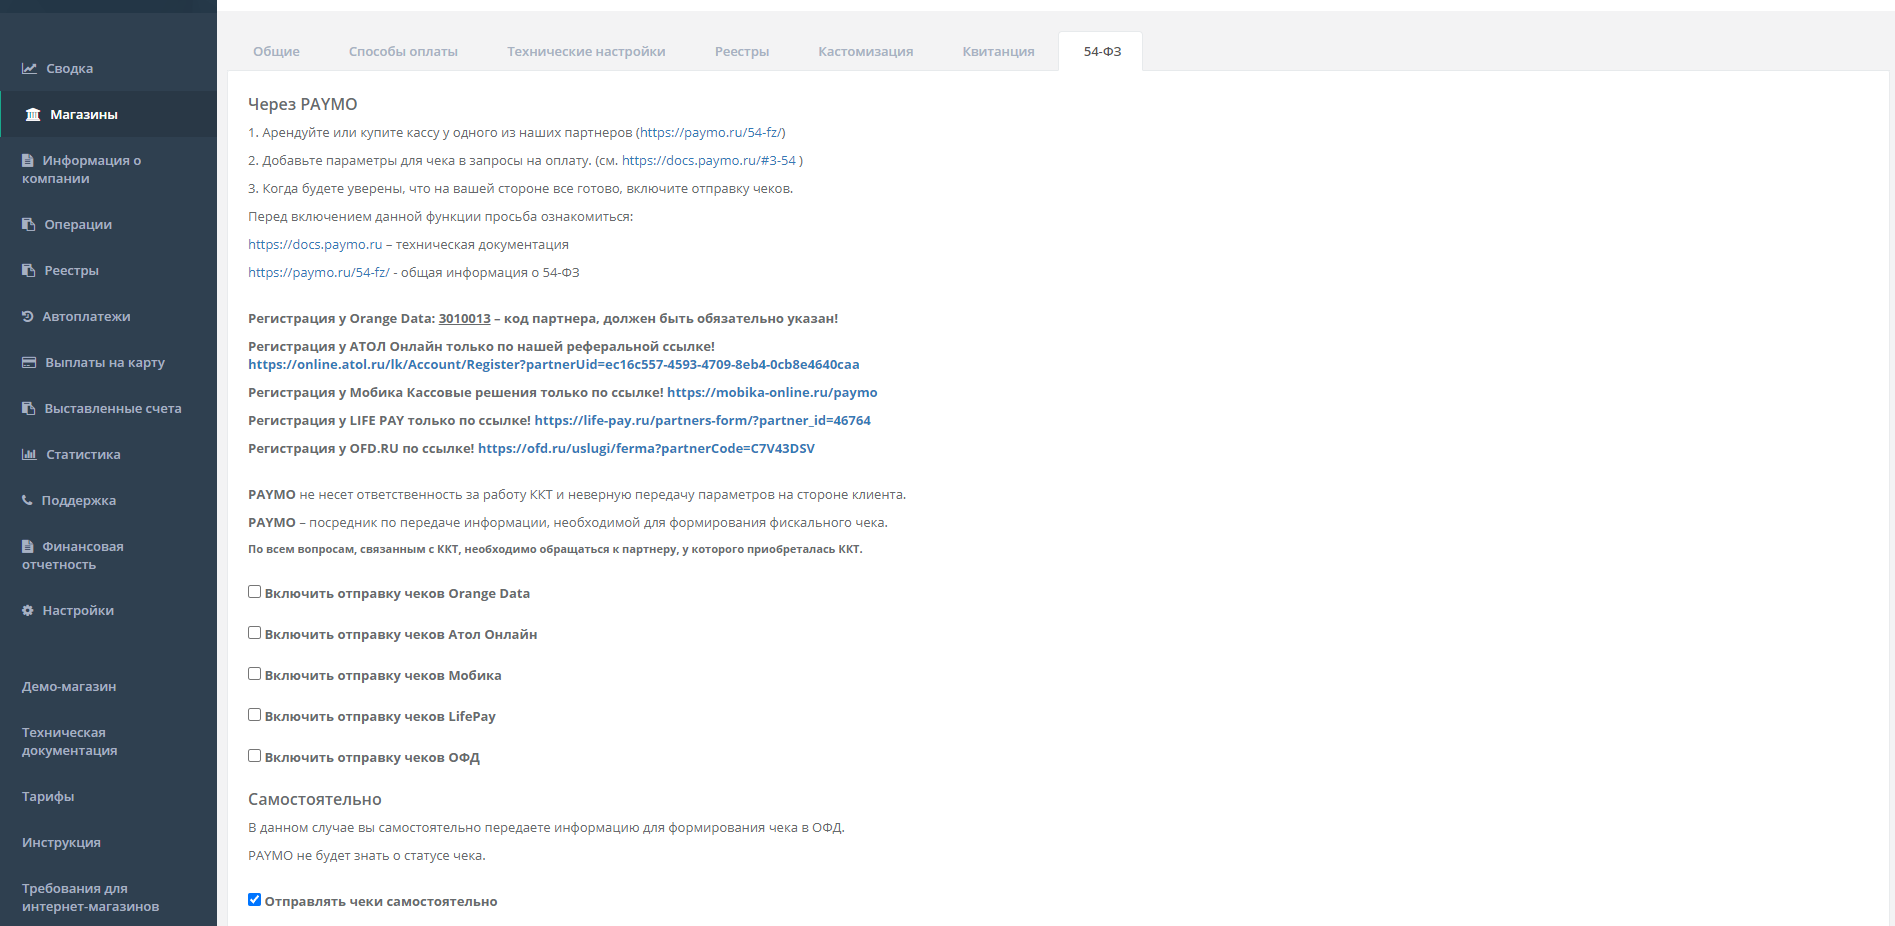Click the phone icon beside Поддержка
Viewport: 1895px width, 926px height.
27,501
